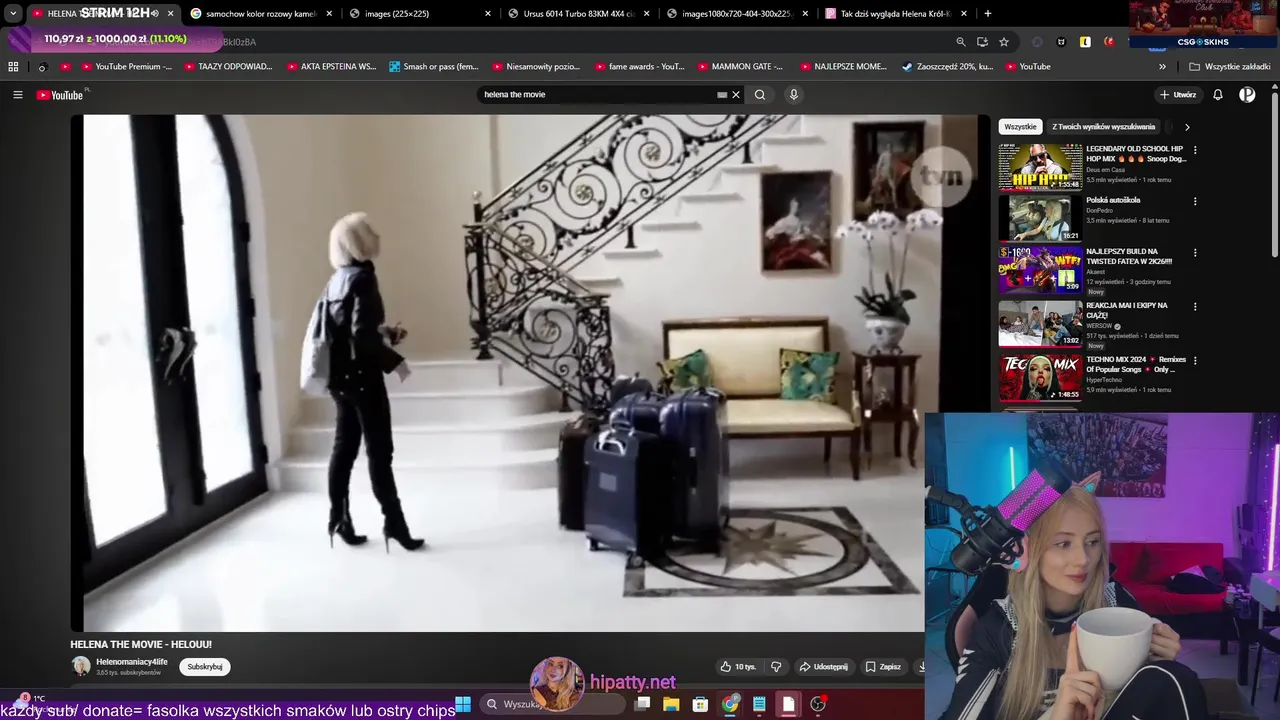Open Chrome from the taskbar

[730, 704]
